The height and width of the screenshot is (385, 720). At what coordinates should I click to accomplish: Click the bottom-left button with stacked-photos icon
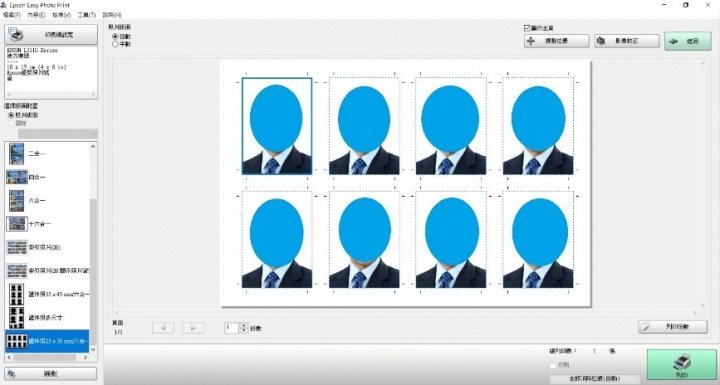pos(51,374)
